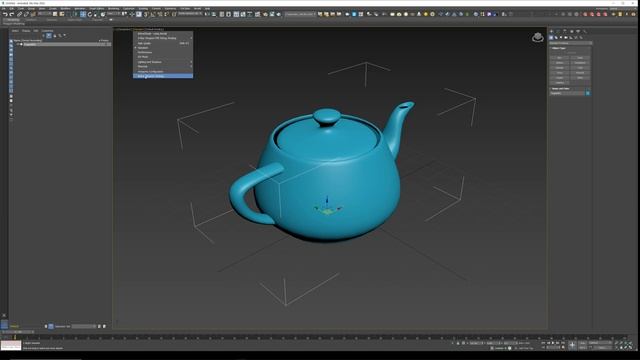This screenshot has width=640, height=360.
Task: Expand the Lighting and Shadows submenu
Action: point(163,62)
